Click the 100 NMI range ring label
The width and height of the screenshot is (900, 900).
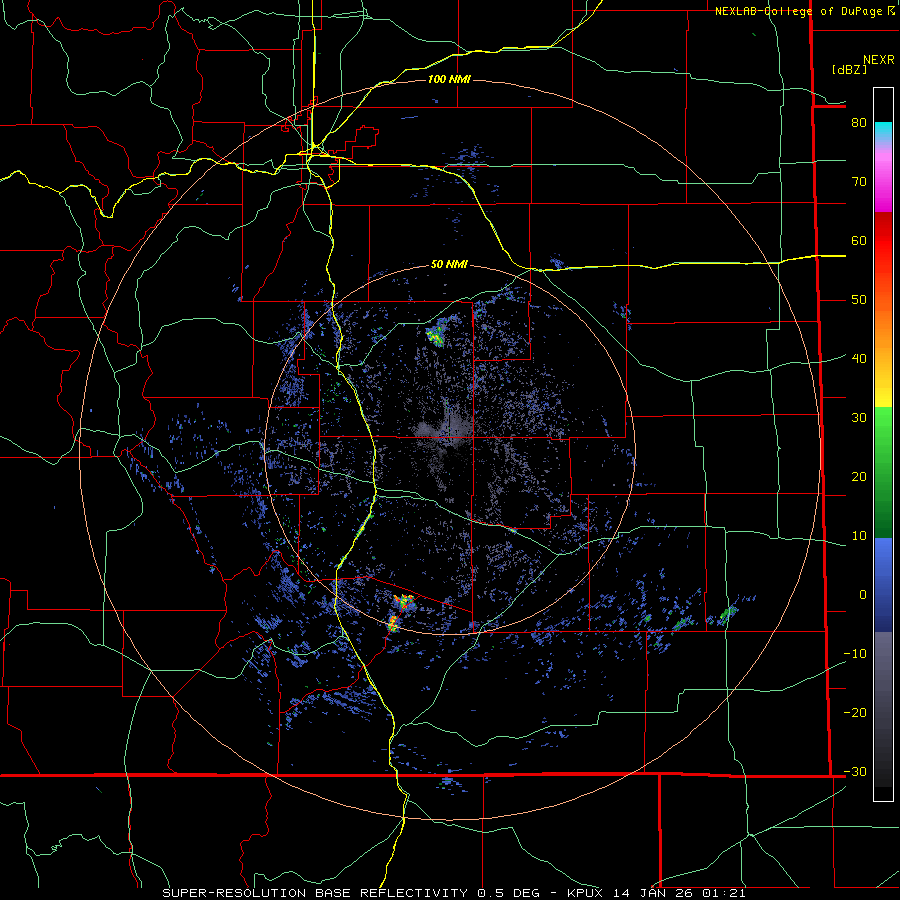[449, 79]
